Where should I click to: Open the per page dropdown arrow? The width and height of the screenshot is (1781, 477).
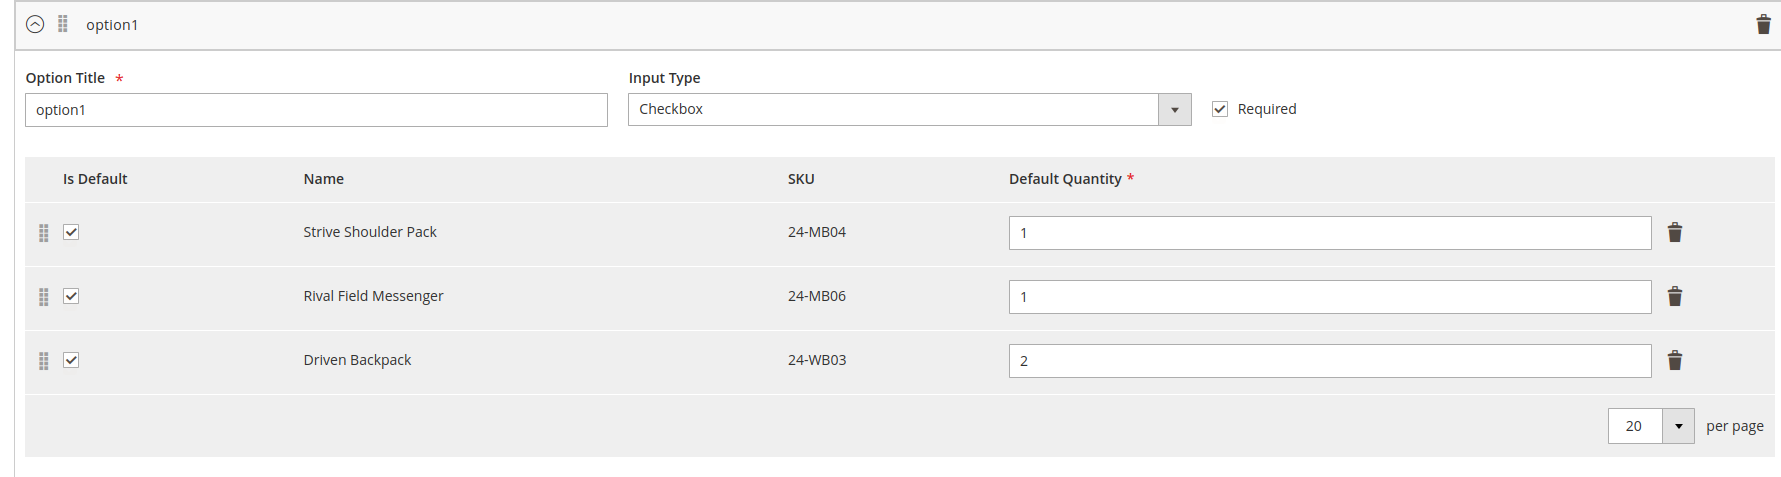click(x=1678, y=426)
